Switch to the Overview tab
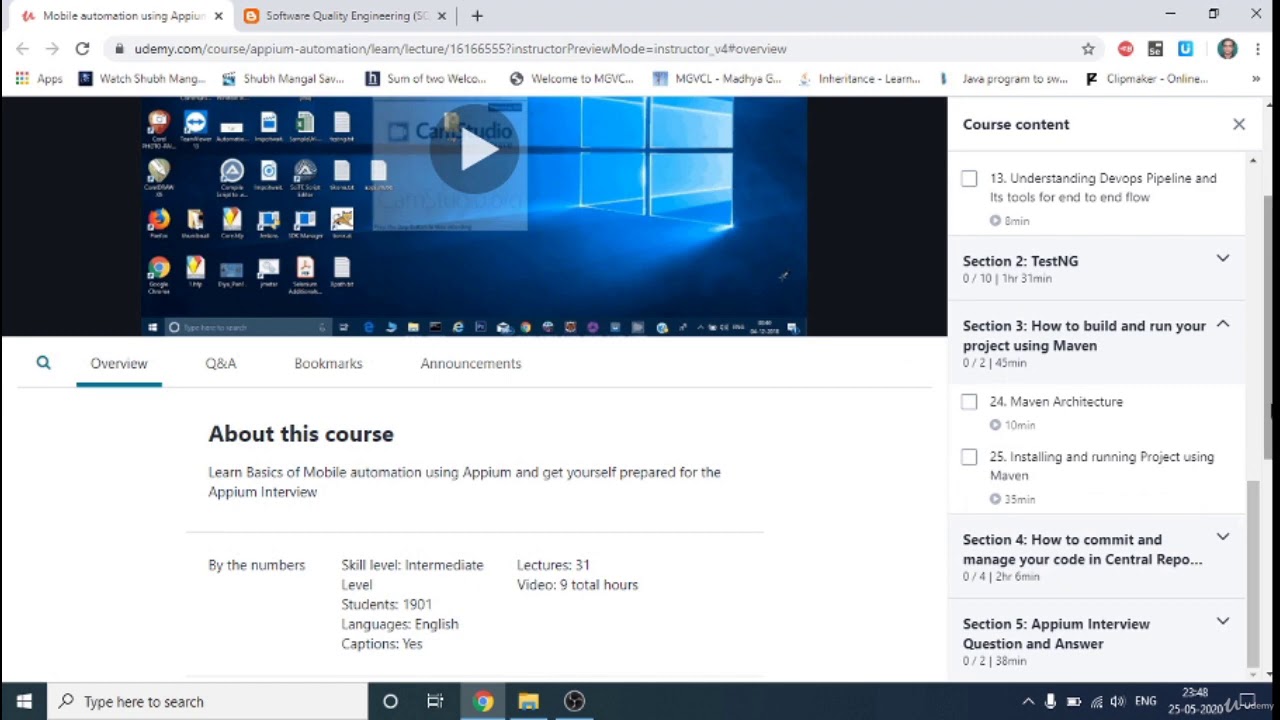 (119, 363)
